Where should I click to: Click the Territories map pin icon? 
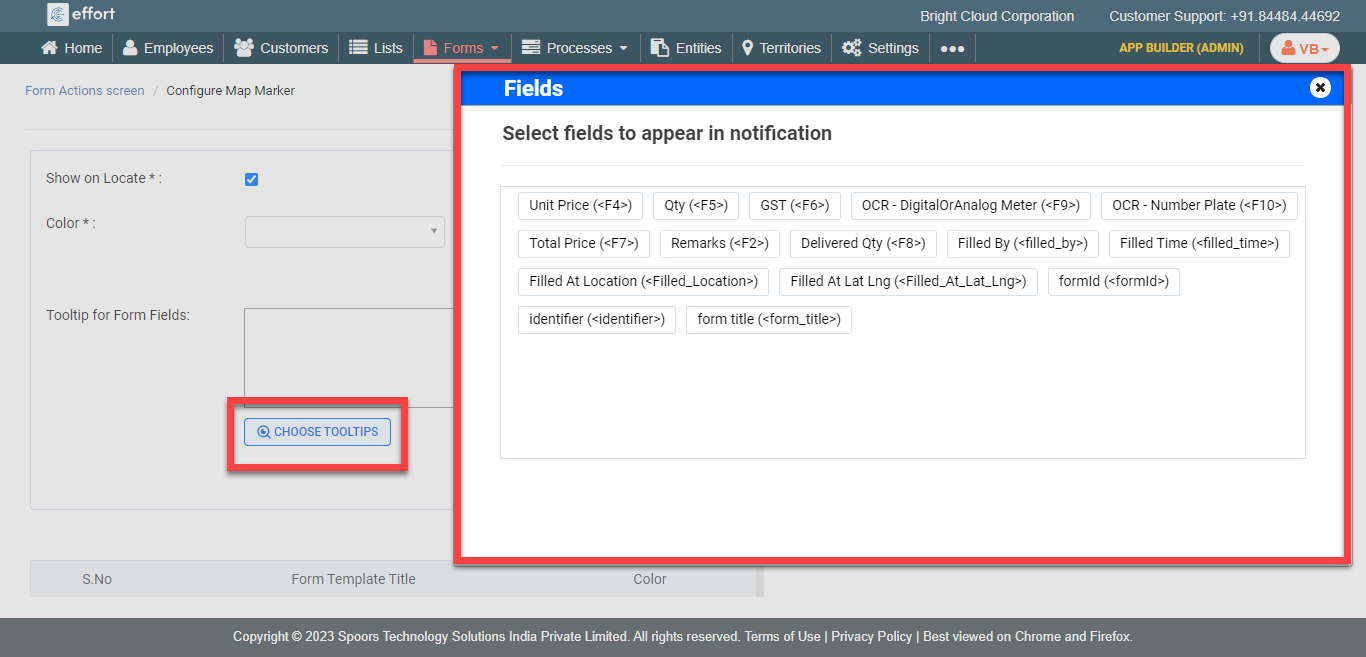tap(747, 48)
